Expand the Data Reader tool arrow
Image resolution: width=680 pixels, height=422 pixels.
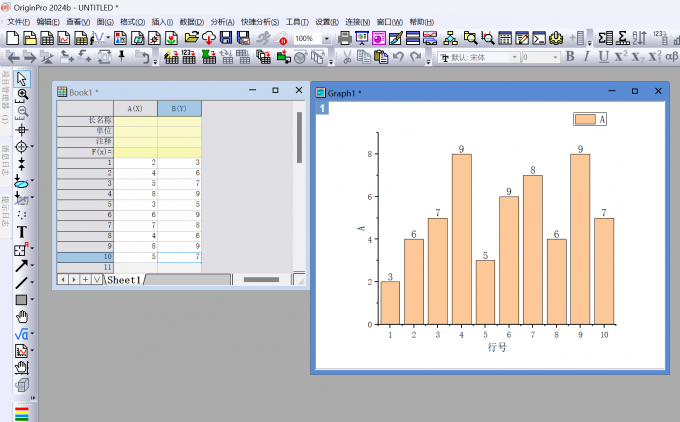coord(33,147)
